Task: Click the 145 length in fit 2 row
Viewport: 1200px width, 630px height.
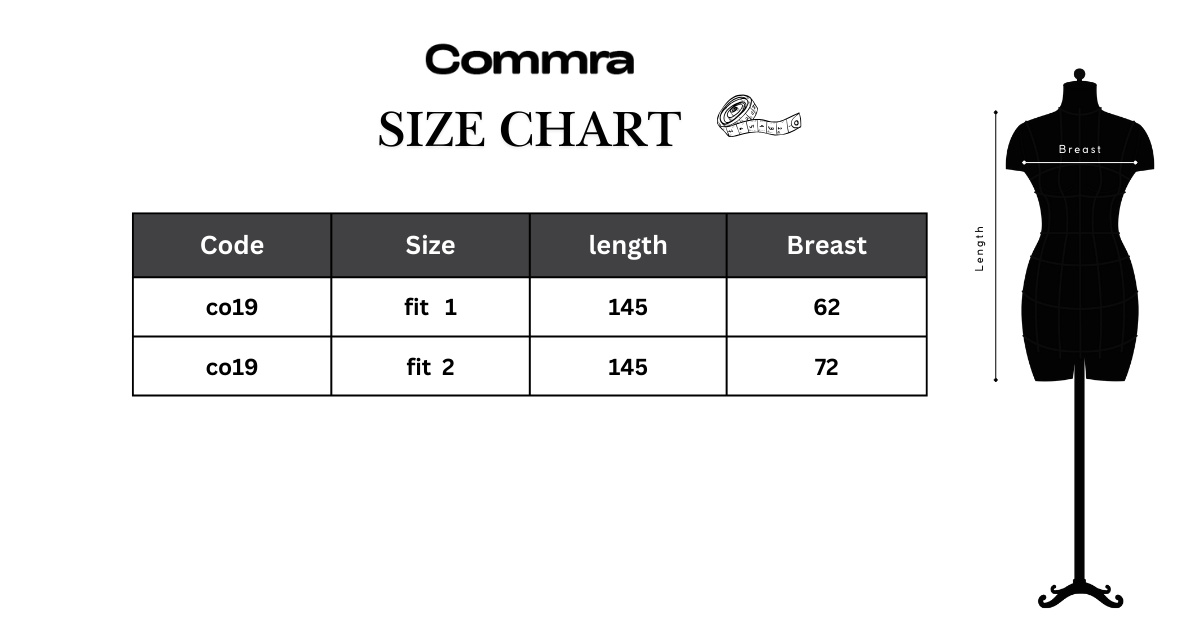Action: [x=628, y=367]
